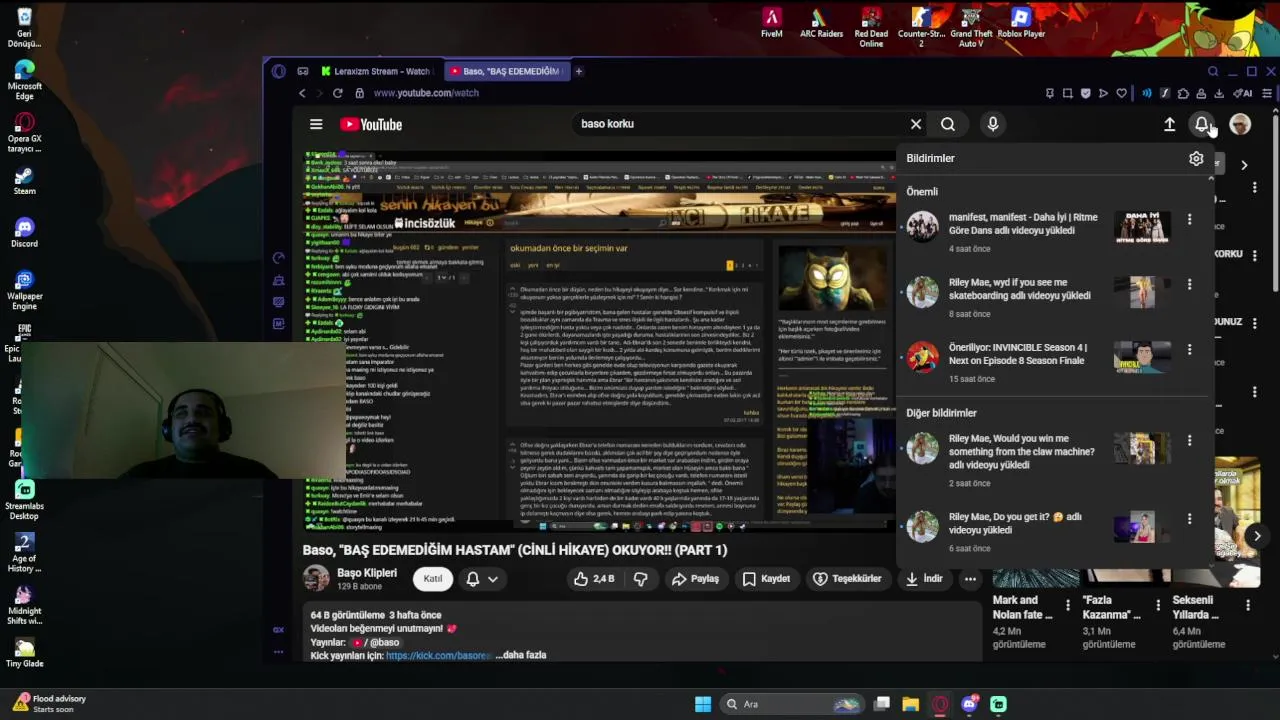Close the notifications bell panel
Screen dimensions: 1280x720
pyautogui.click(x=1202, y=124)
